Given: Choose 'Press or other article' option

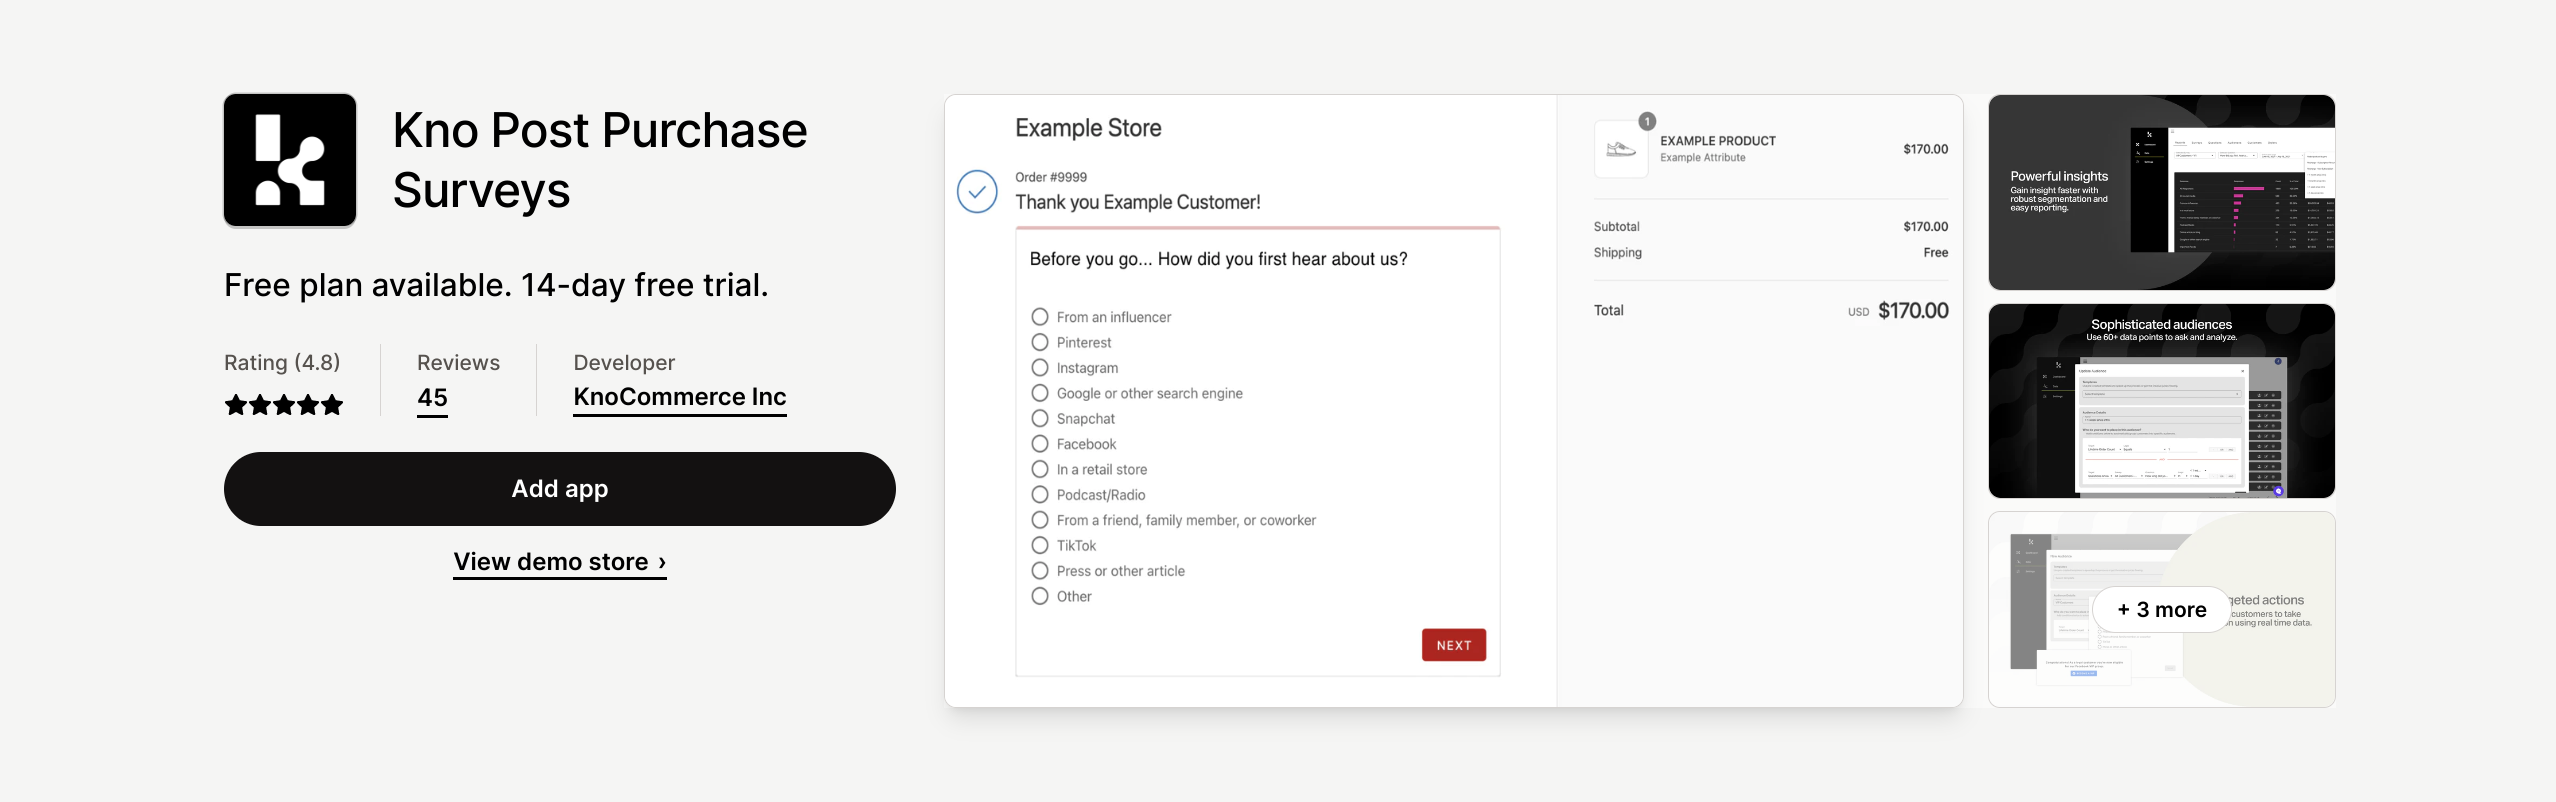Looking at the screenshot, I should 1040,571.
